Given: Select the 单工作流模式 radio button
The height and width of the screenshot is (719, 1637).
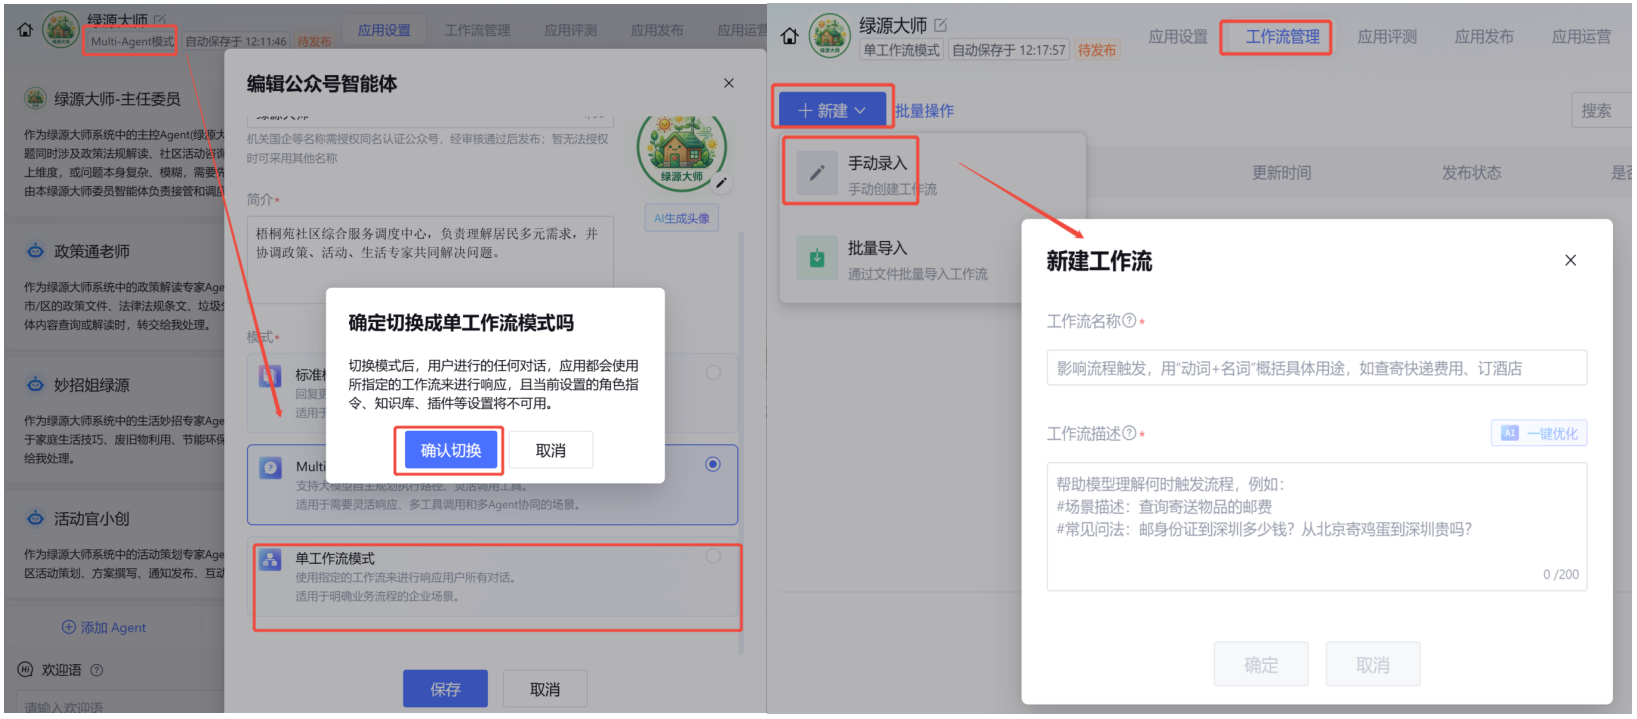Looking at the screenshot, I should 713,556.
